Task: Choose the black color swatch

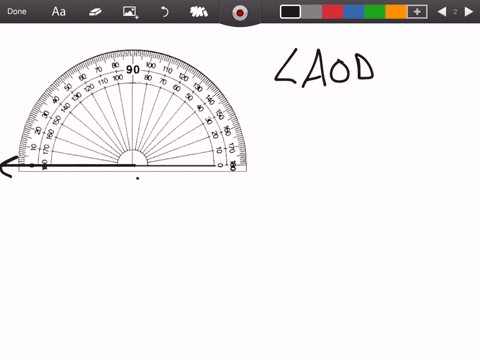Action: (290, 12)
